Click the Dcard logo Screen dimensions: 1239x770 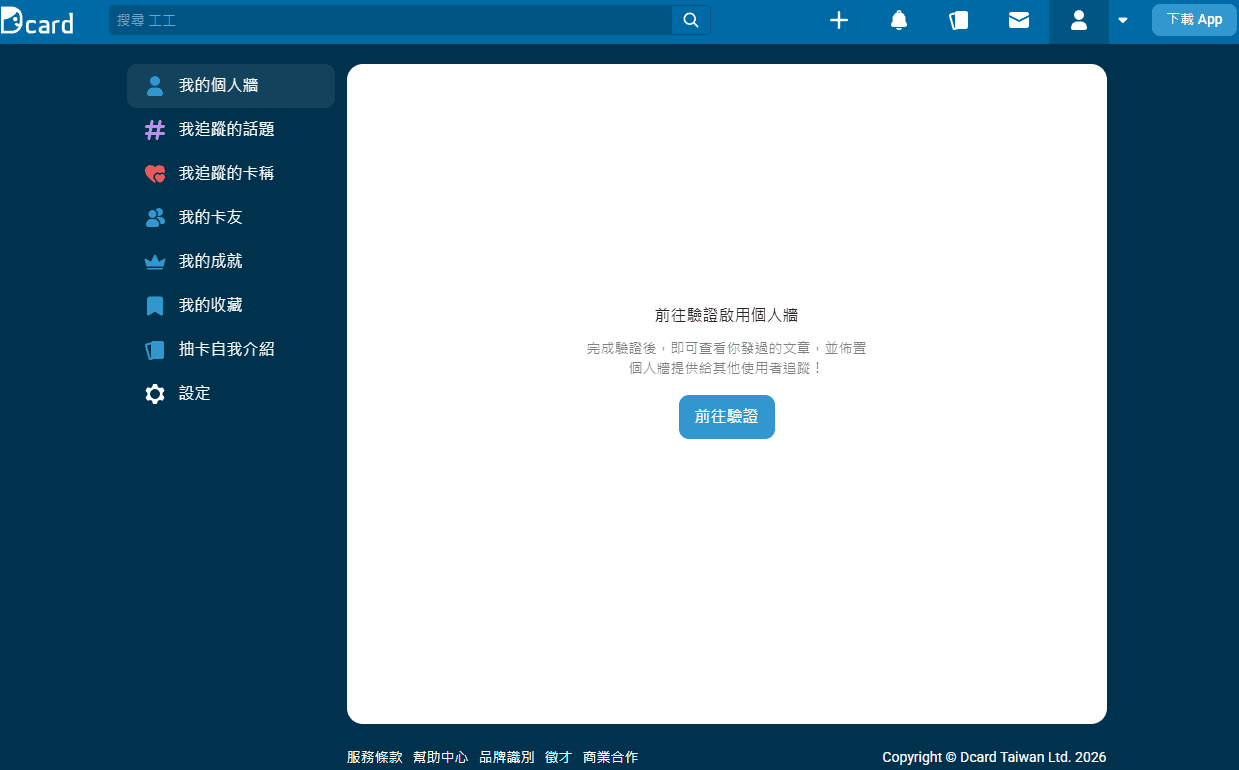pos(38,21)
